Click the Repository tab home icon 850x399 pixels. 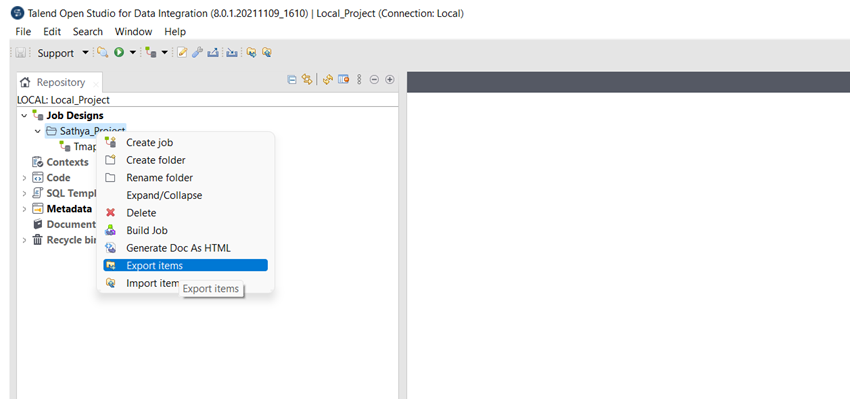tap(24, 82)
